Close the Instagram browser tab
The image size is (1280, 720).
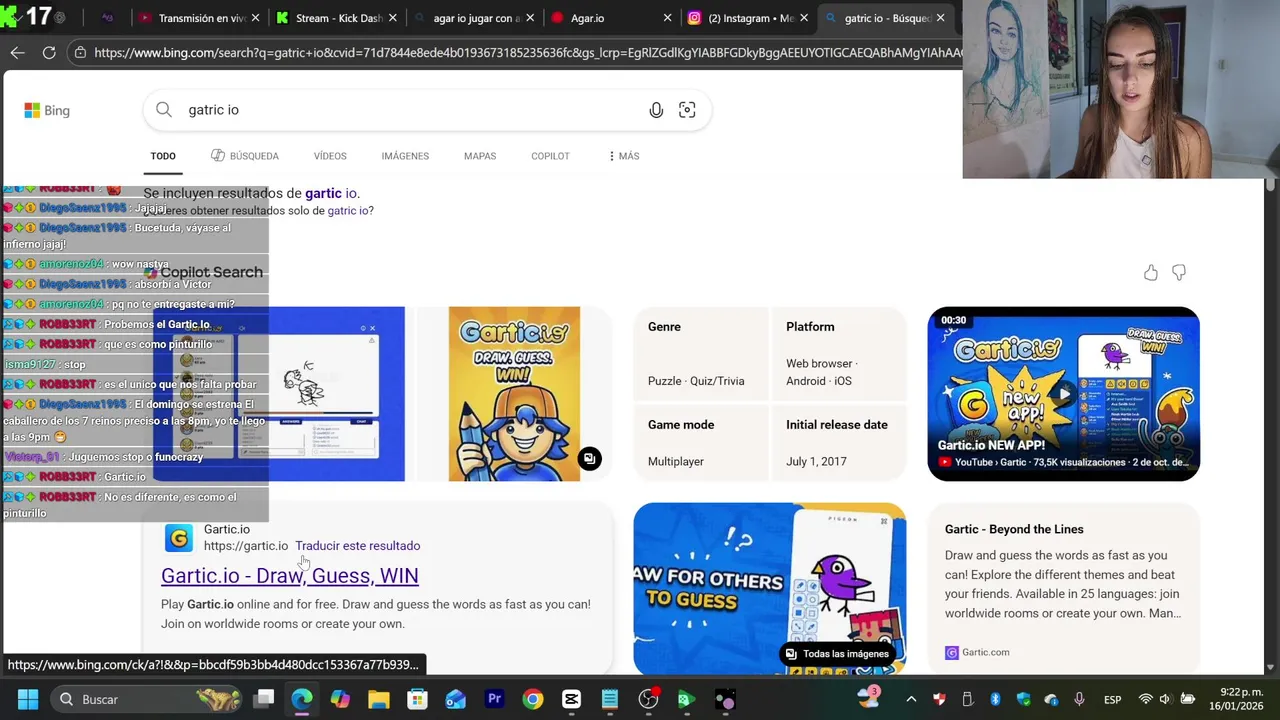[804, 18]
